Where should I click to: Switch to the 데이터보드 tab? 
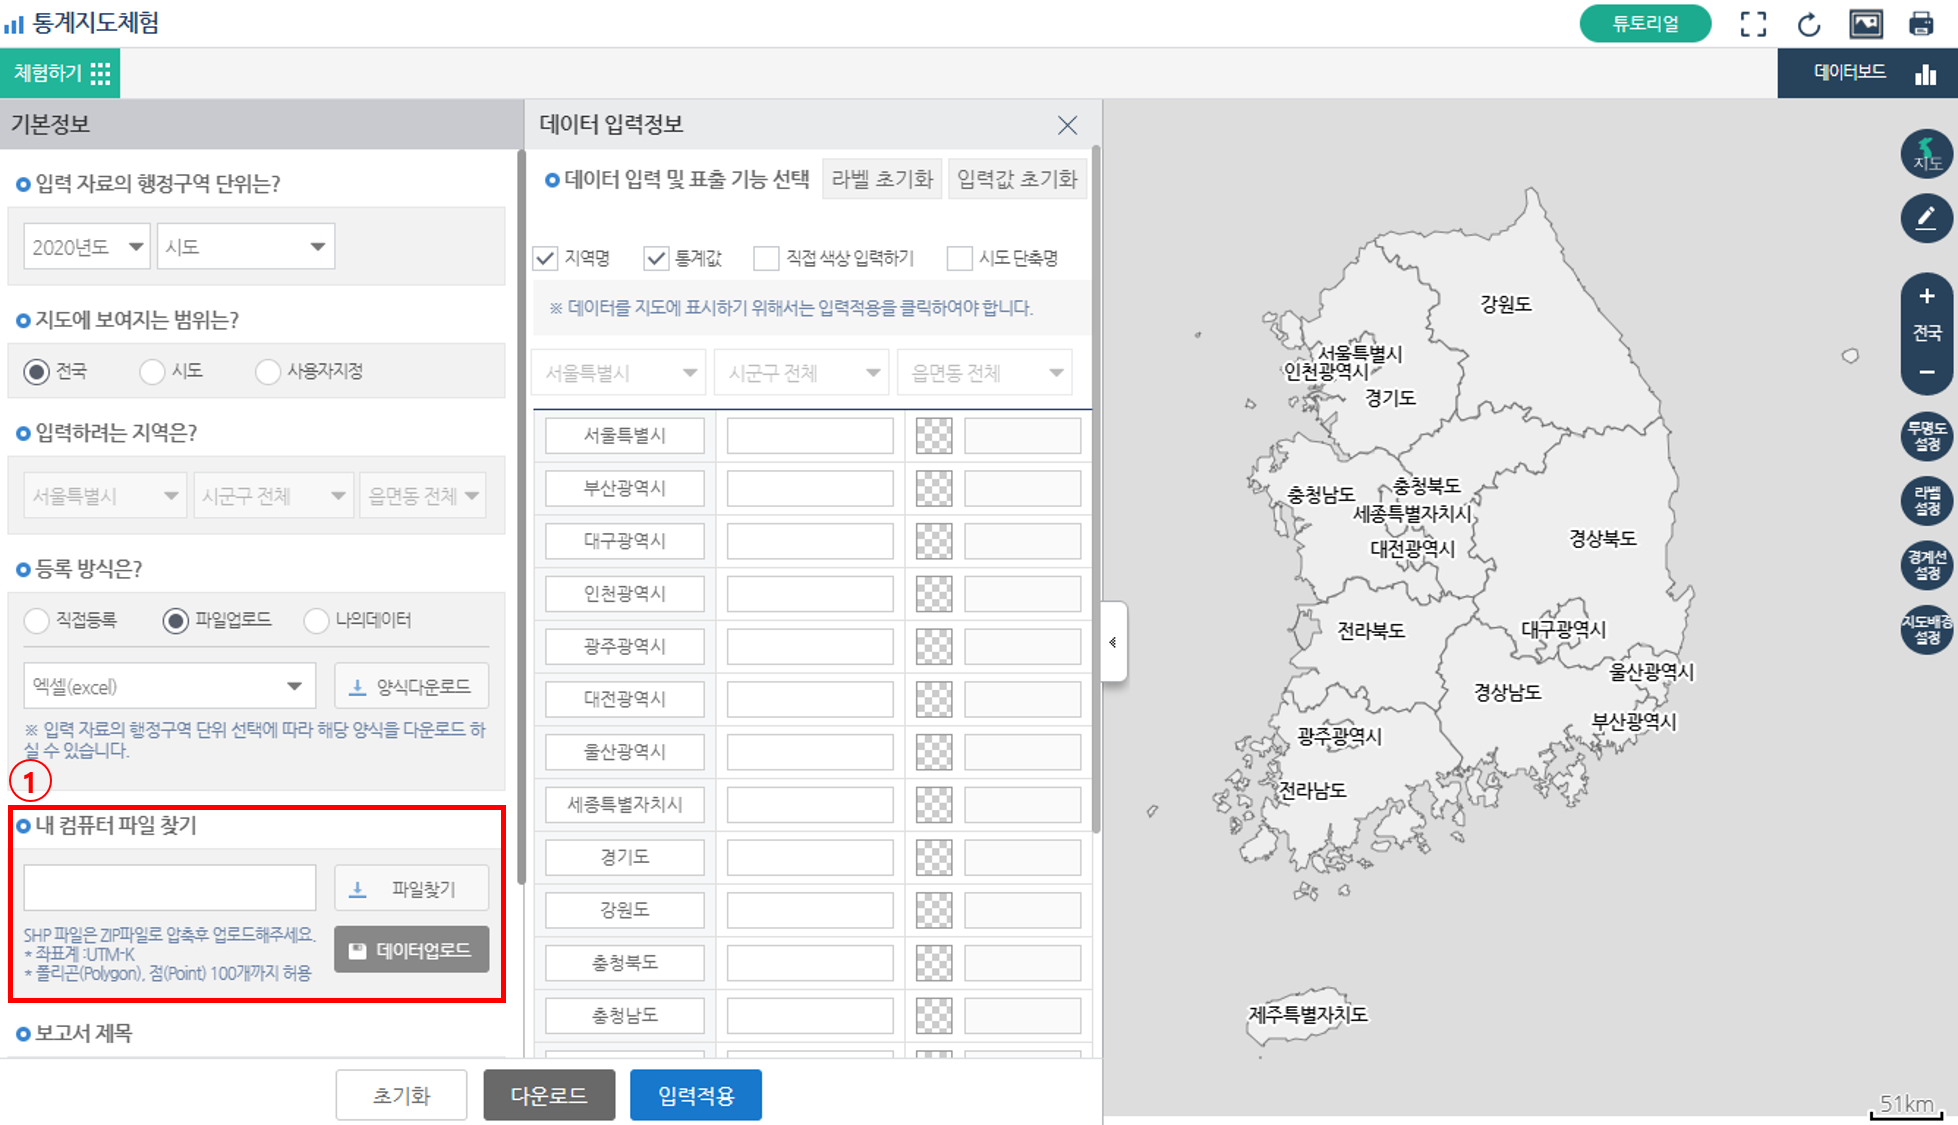(x=1851, y=71)
